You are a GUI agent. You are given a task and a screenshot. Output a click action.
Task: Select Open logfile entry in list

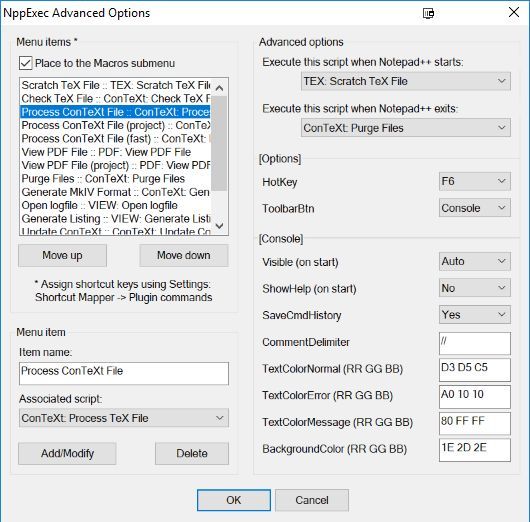pos(116,206)
